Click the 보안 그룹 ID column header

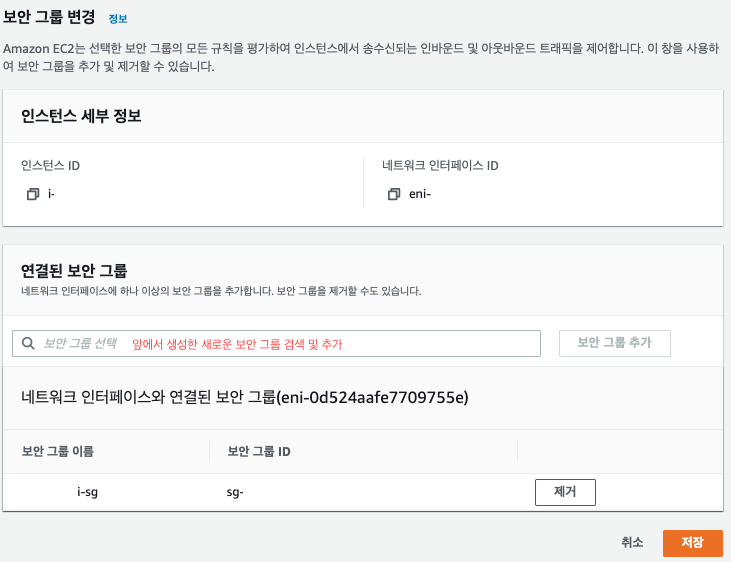click(259, 451)
